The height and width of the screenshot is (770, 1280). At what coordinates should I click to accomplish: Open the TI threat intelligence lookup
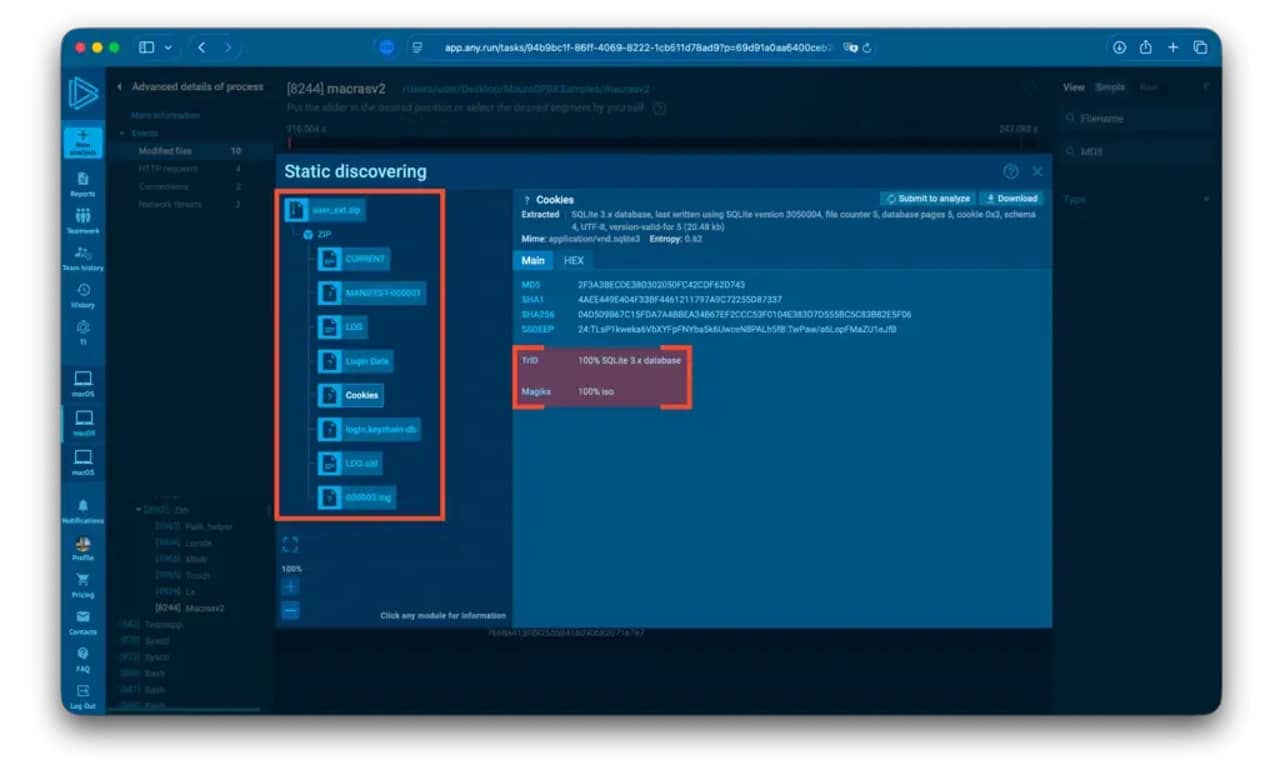pos(84,328)
